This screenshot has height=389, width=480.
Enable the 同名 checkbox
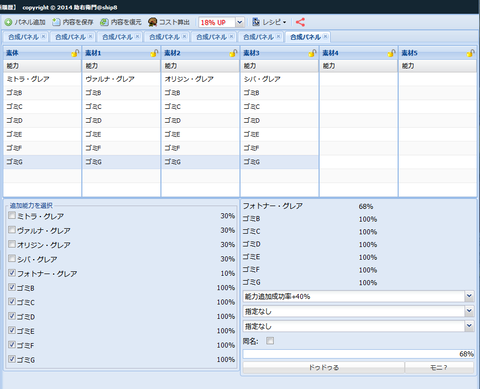point(270,341)
